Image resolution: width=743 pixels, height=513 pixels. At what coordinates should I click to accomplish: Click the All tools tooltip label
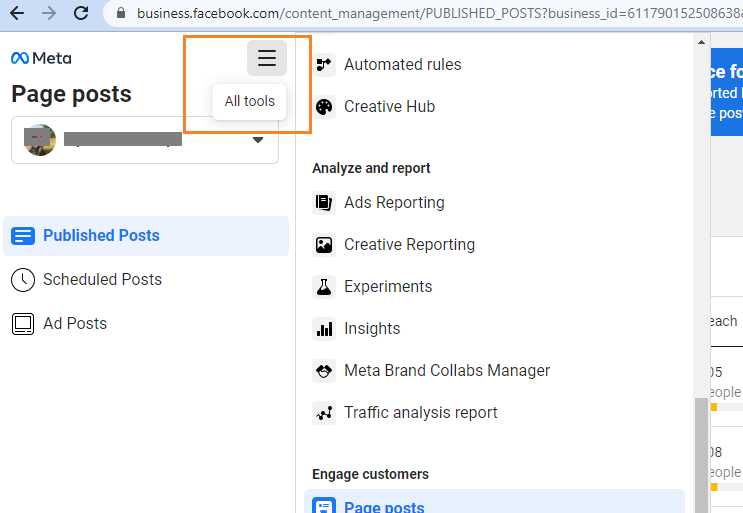250,101
